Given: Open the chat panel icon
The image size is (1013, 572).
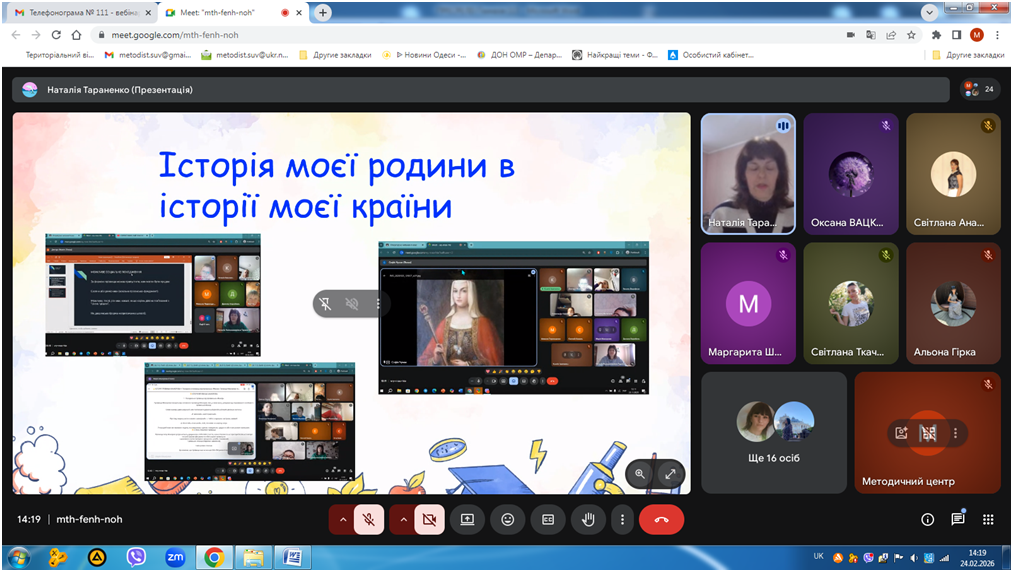Looking at the screenshot, I should point(957,519).
